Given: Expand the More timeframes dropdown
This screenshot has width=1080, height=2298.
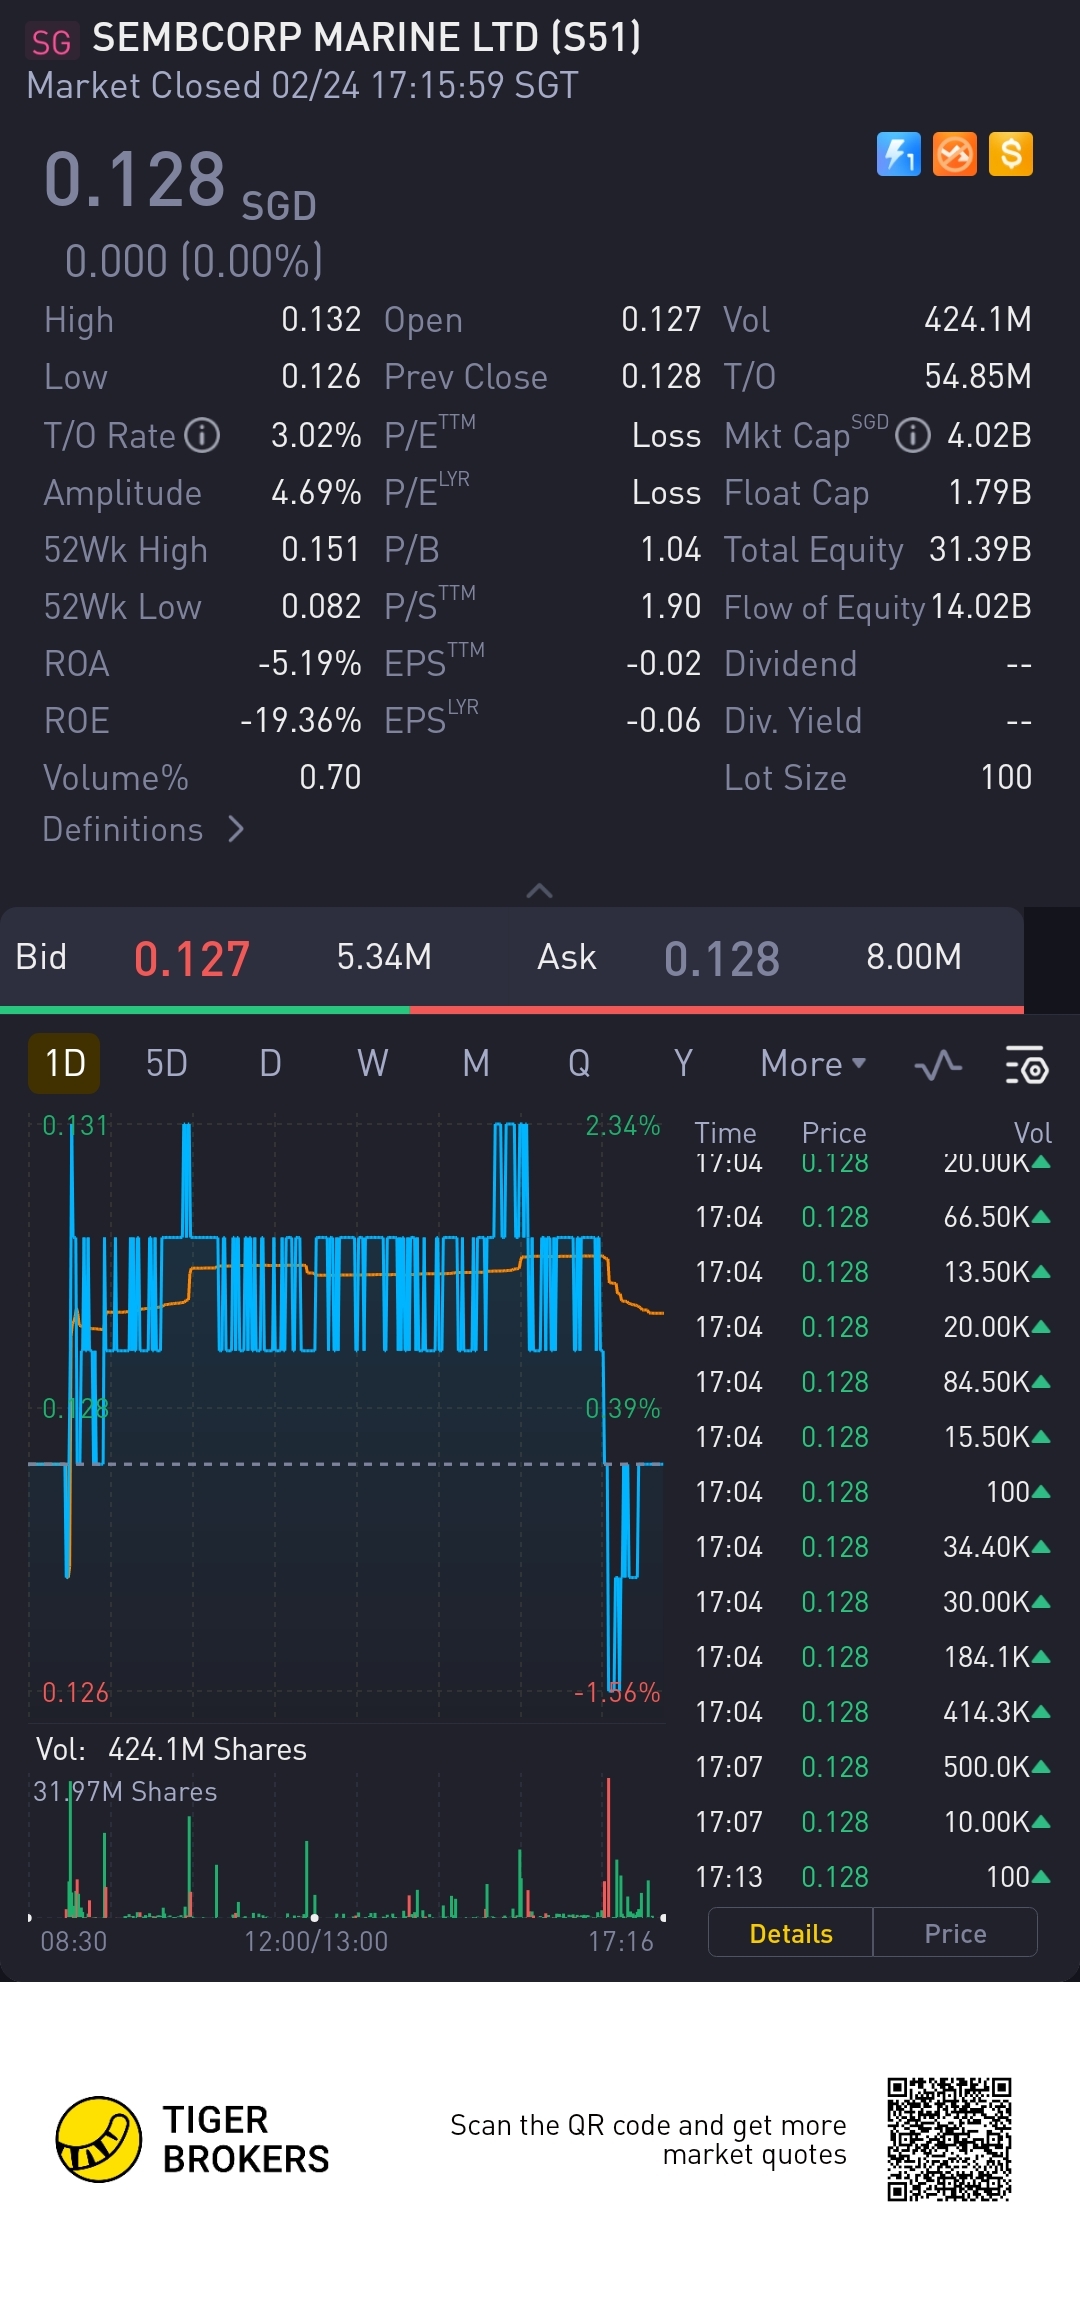Looking at the screenshot, I should pyautogui.click(x=812, y=1063).
